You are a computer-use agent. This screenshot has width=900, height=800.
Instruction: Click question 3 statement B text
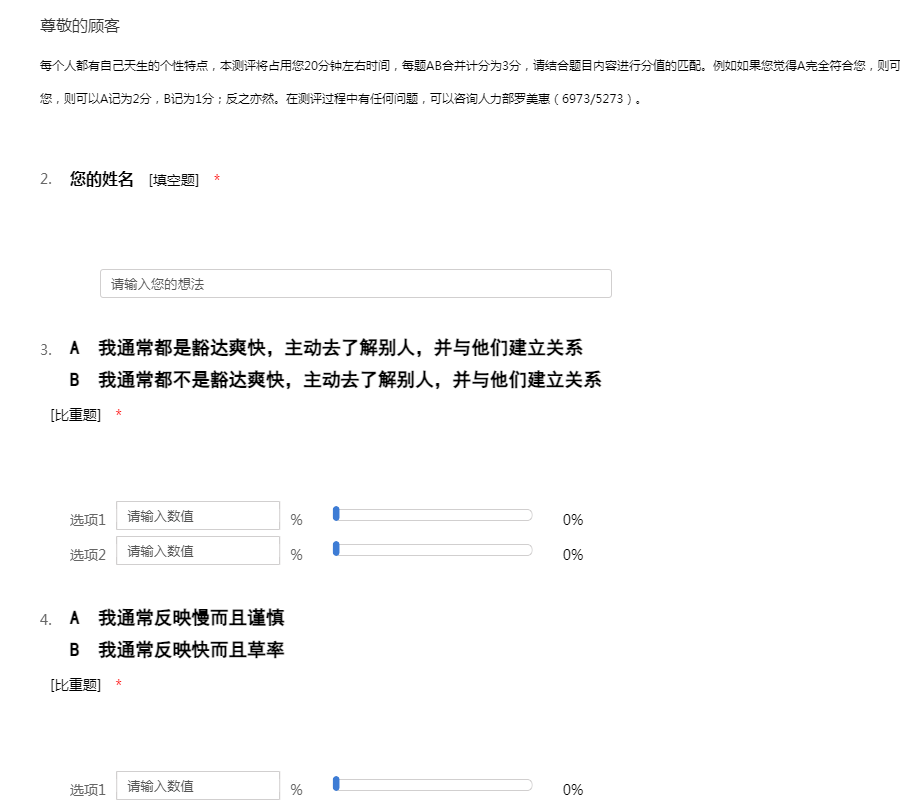pyautogui.click(x=350, y=380)
